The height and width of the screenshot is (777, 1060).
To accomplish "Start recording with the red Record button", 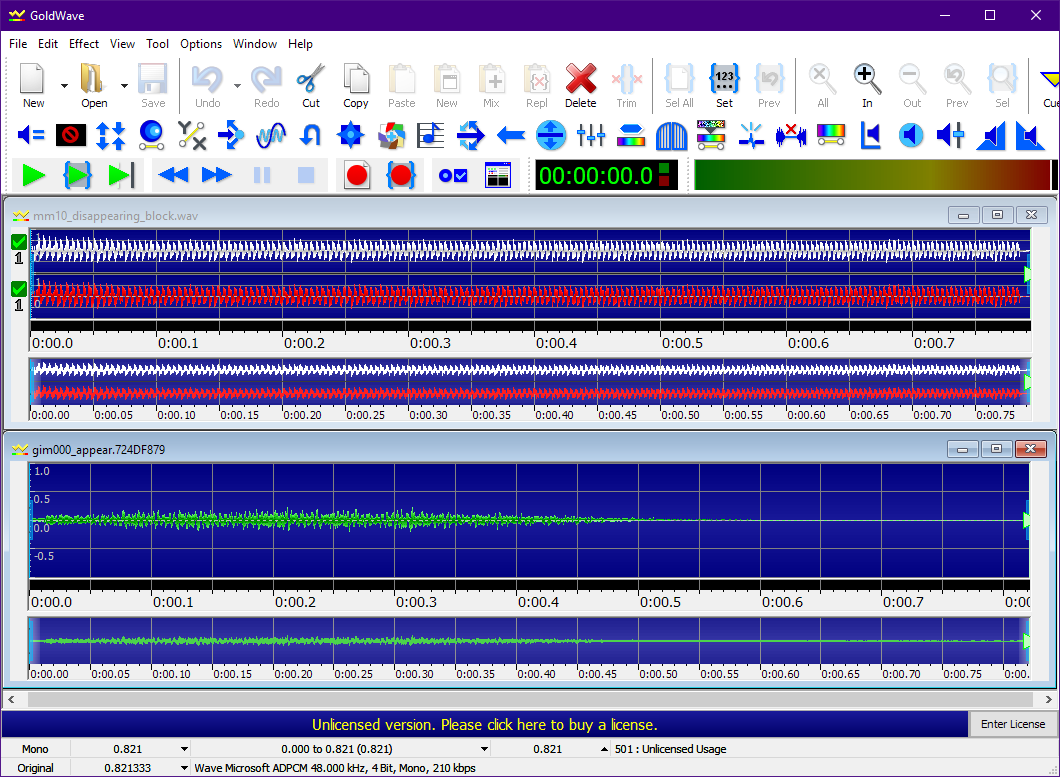I will pyautogui.click(x=357, y=176).
